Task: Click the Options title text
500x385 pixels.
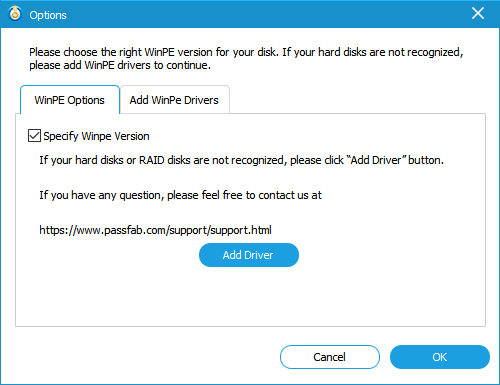Action: [x=48, y=15]
